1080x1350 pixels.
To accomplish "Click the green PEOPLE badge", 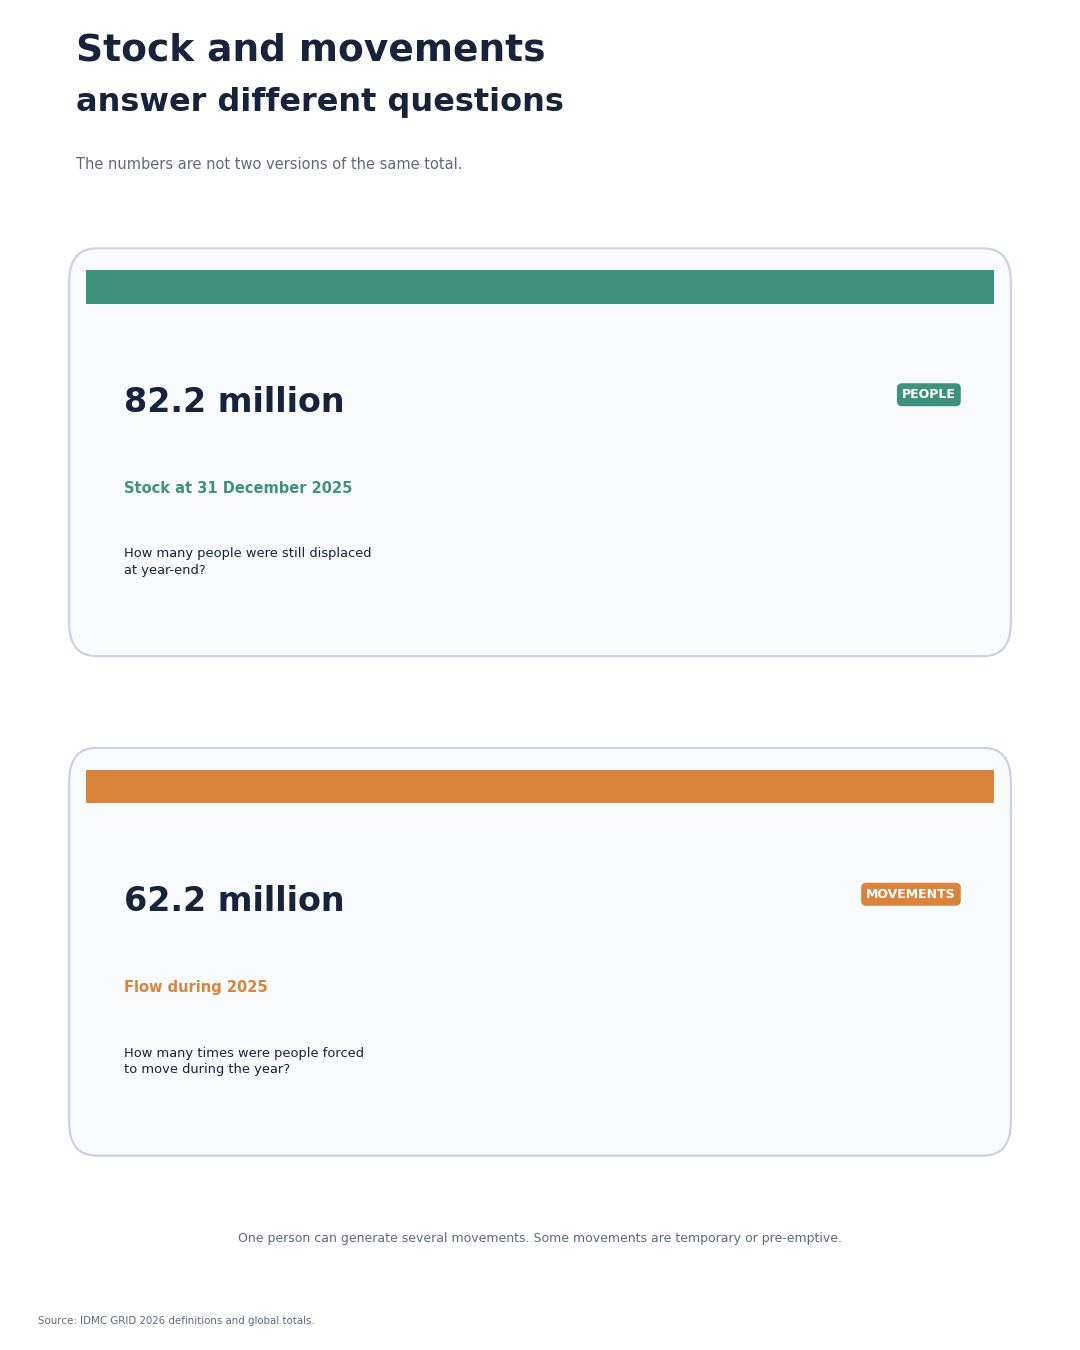I will (928, 395).
